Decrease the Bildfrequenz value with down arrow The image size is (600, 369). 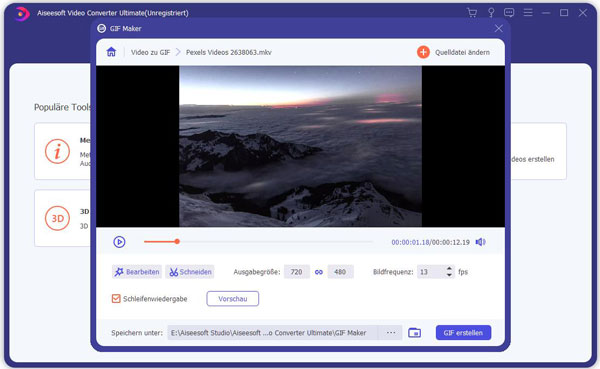449,275
